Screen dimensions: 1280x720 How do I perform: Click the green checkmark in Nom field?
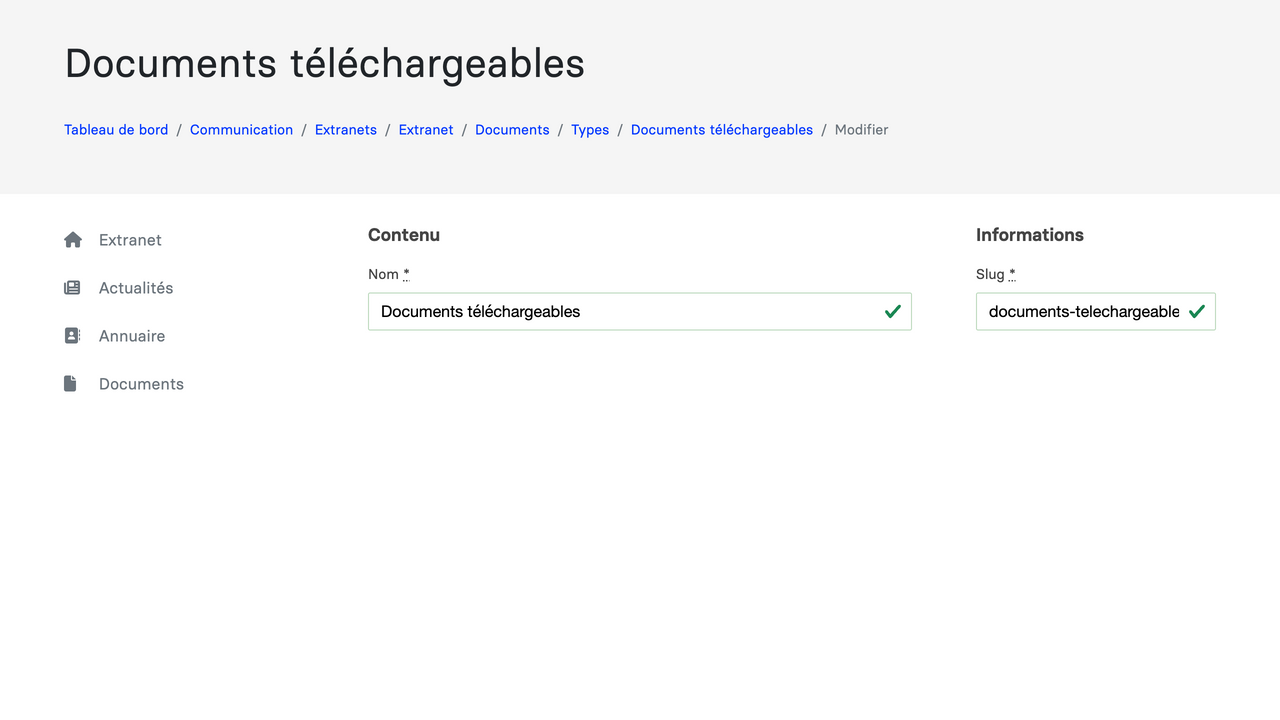[x=893, y=312]
